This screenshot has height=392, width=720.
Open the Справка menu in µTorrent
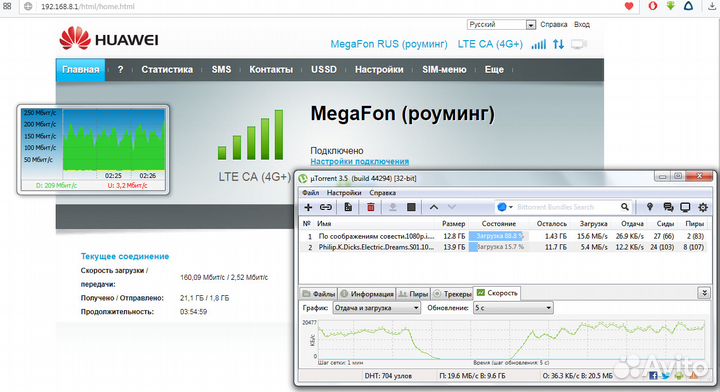[382, 193]
